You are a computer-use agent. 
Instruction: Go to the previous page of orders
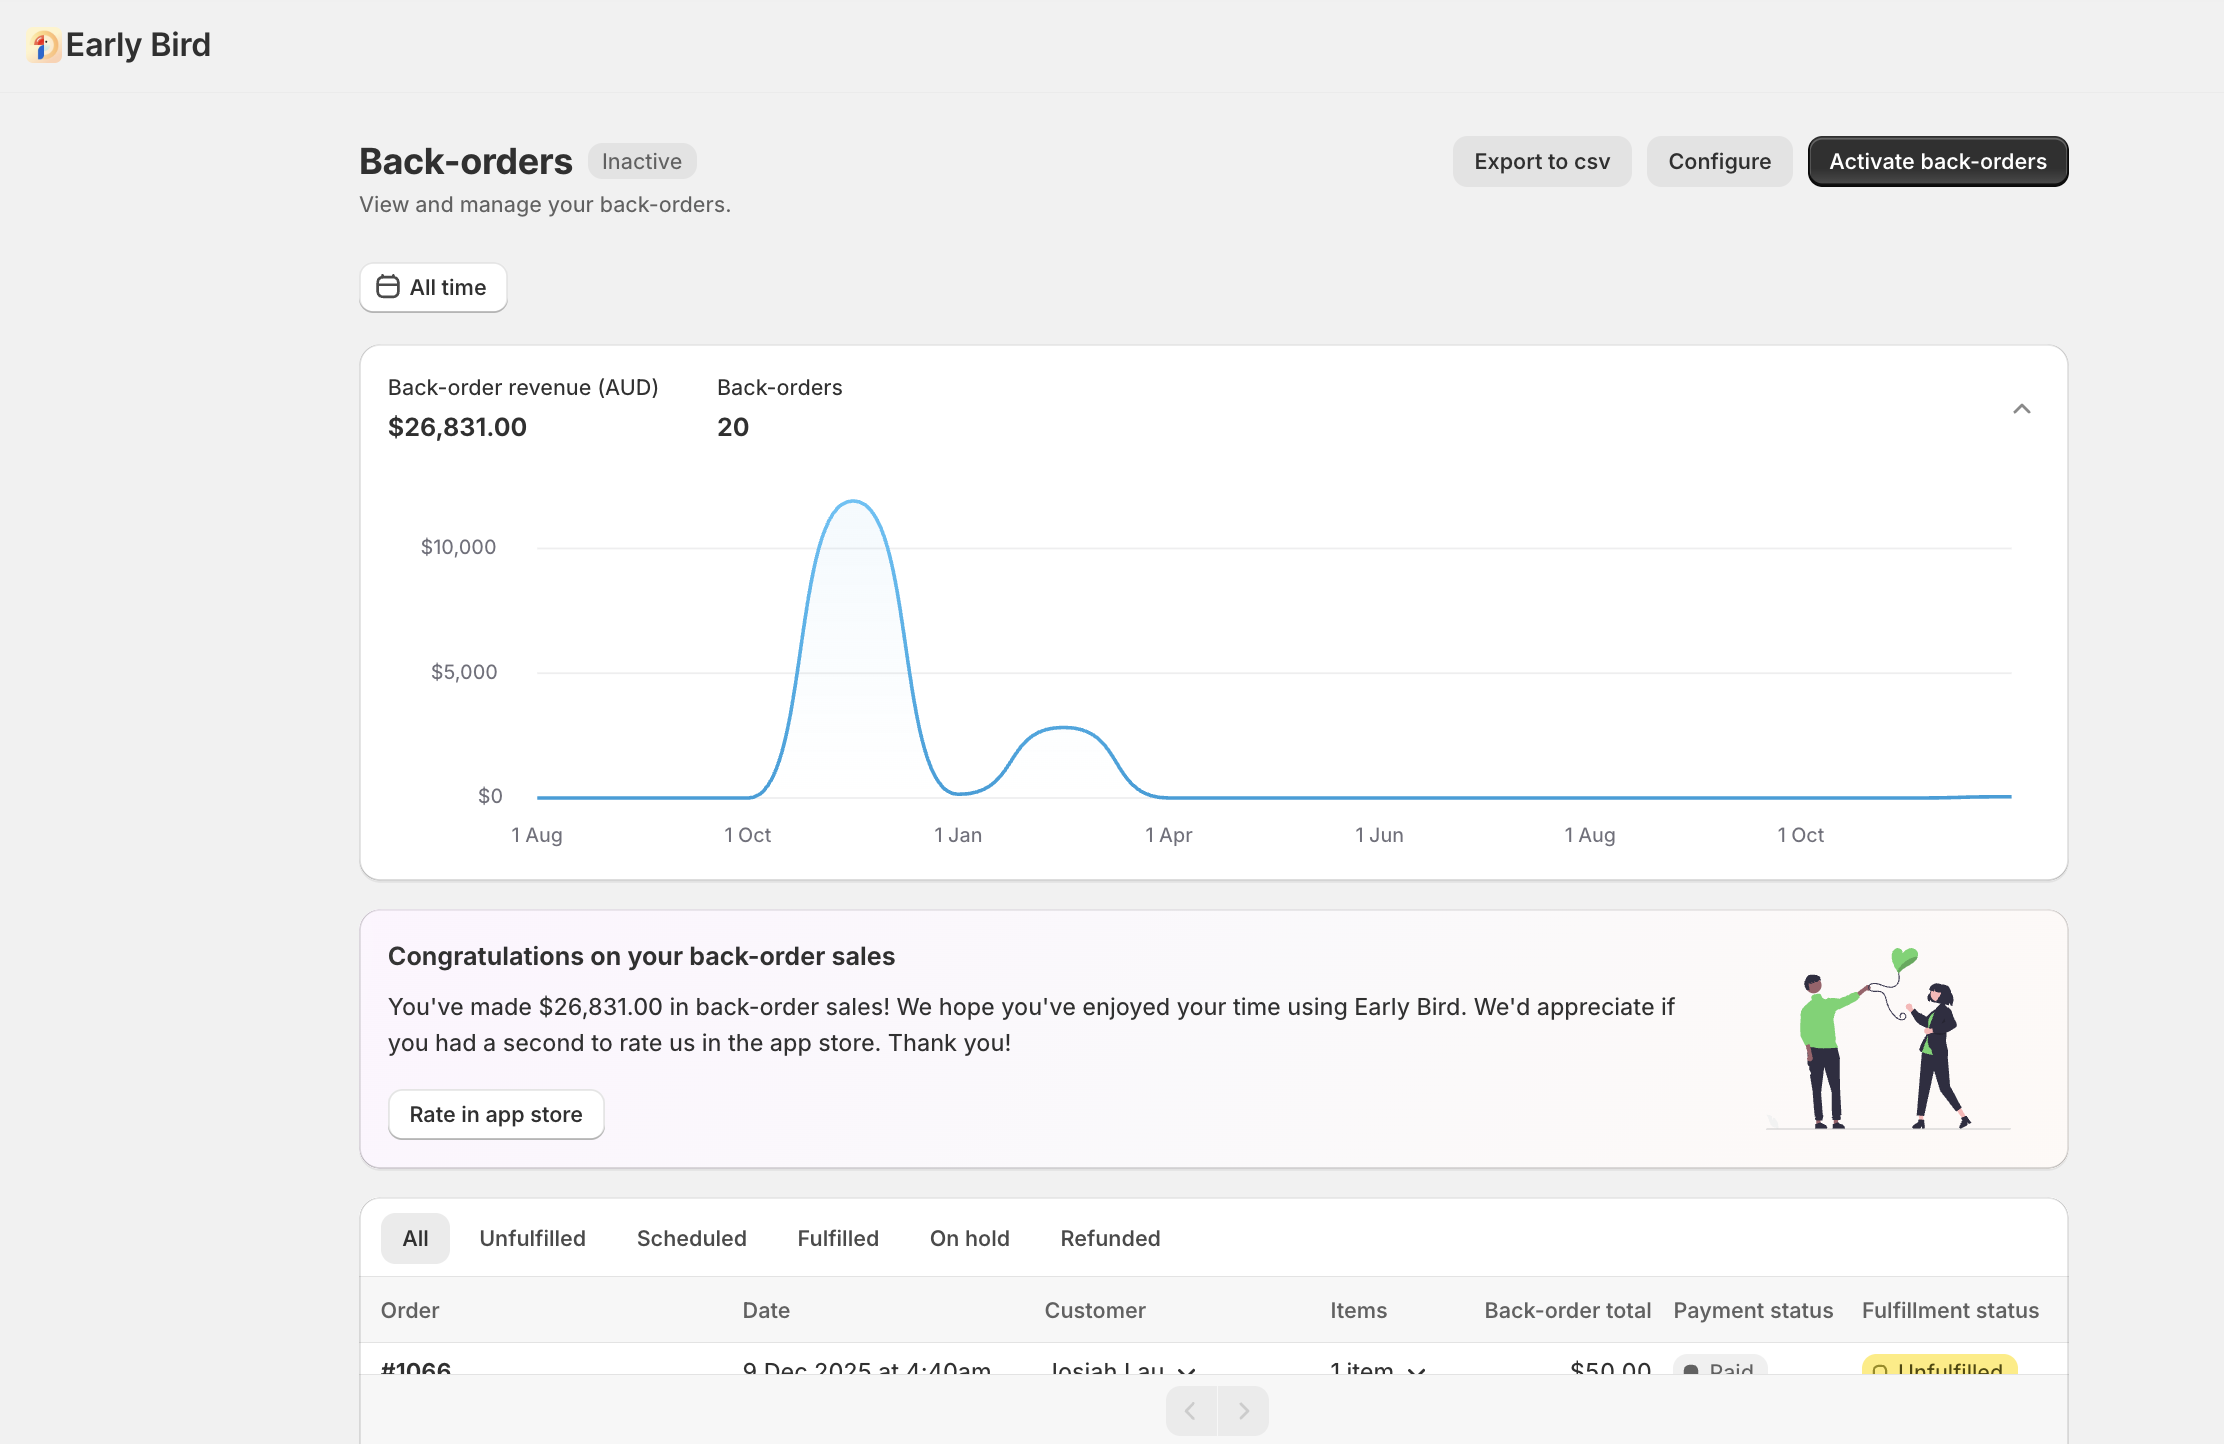pyautogui.click(x=1190, y=1410)
